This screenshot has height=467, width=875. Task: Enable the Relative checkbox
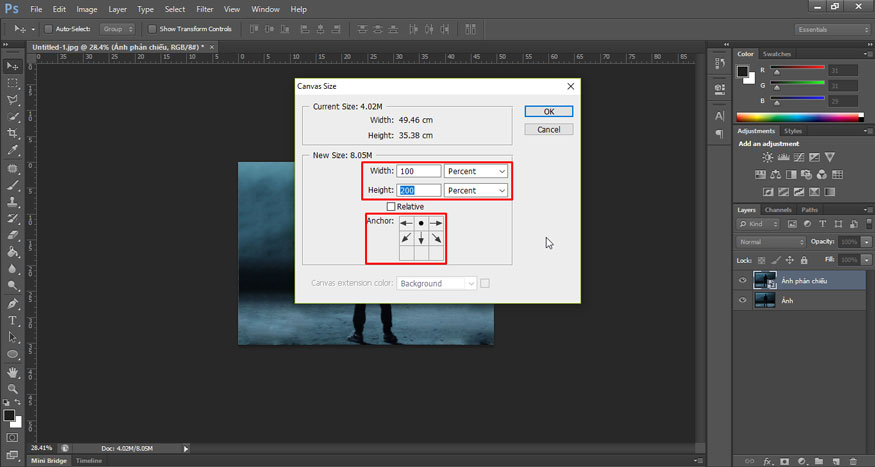point(391,206)
